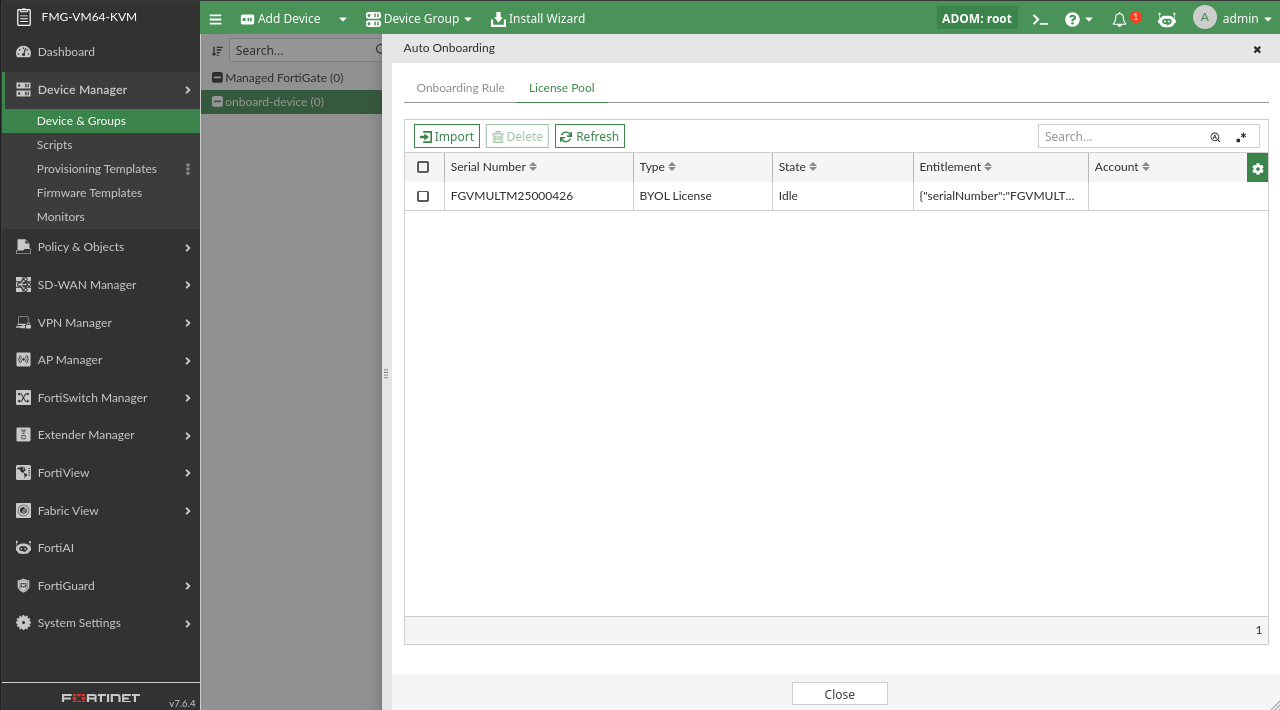The height and width of the screenshot is (710, 1280).
Task: Expand the Policy & Objects chevron
Action: (x=188, y=247)
